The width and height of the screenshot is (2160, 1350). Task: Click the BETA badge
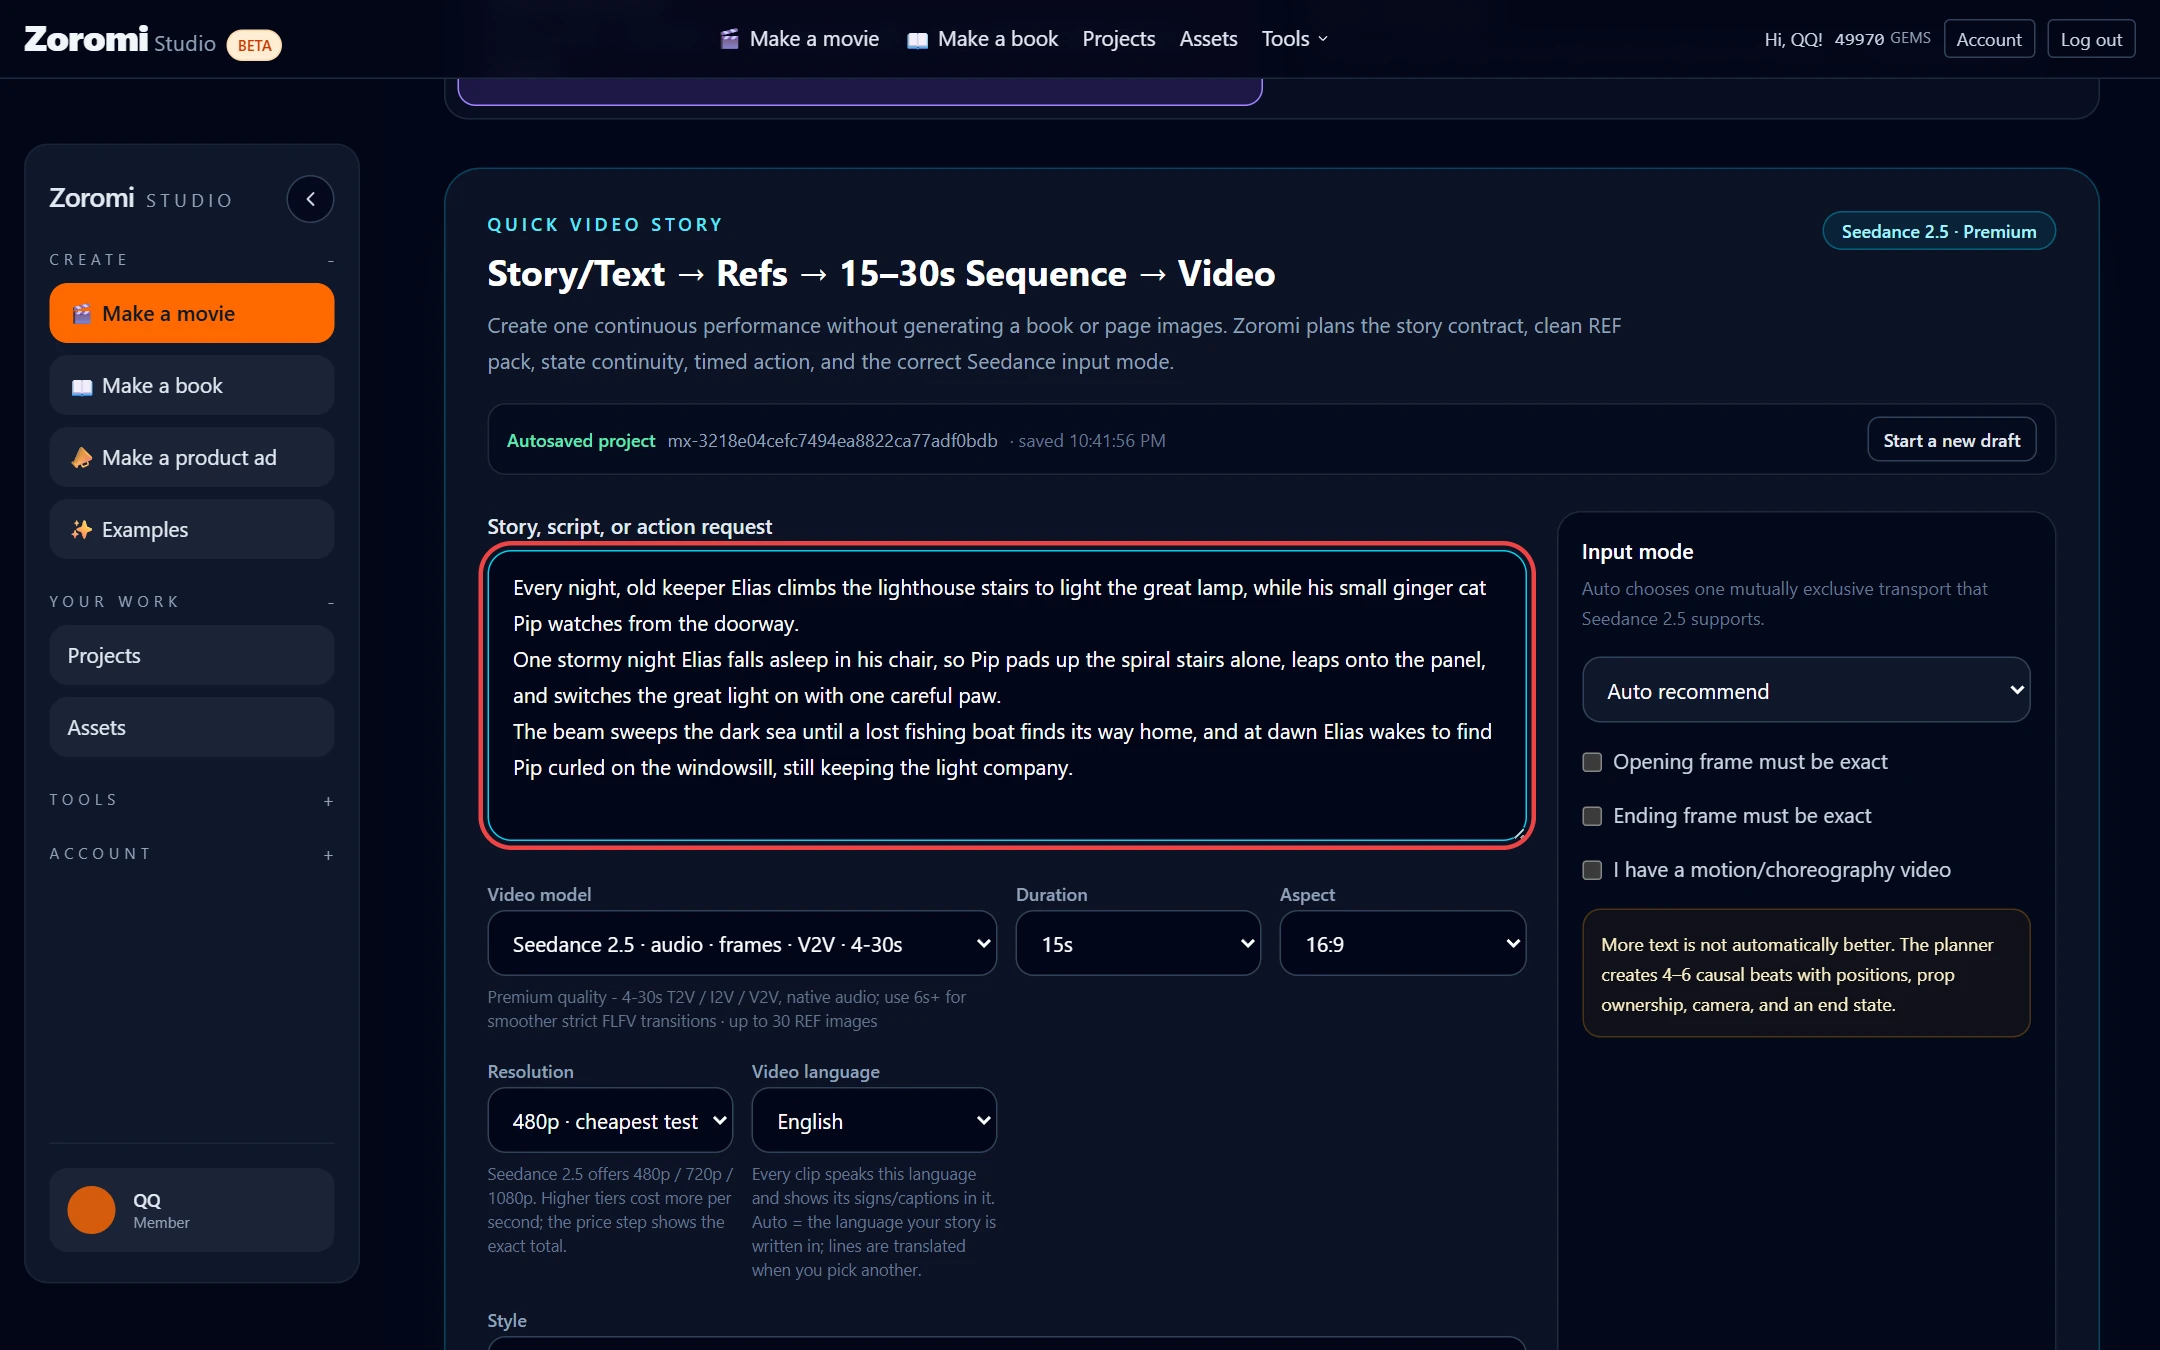point(254,45)
